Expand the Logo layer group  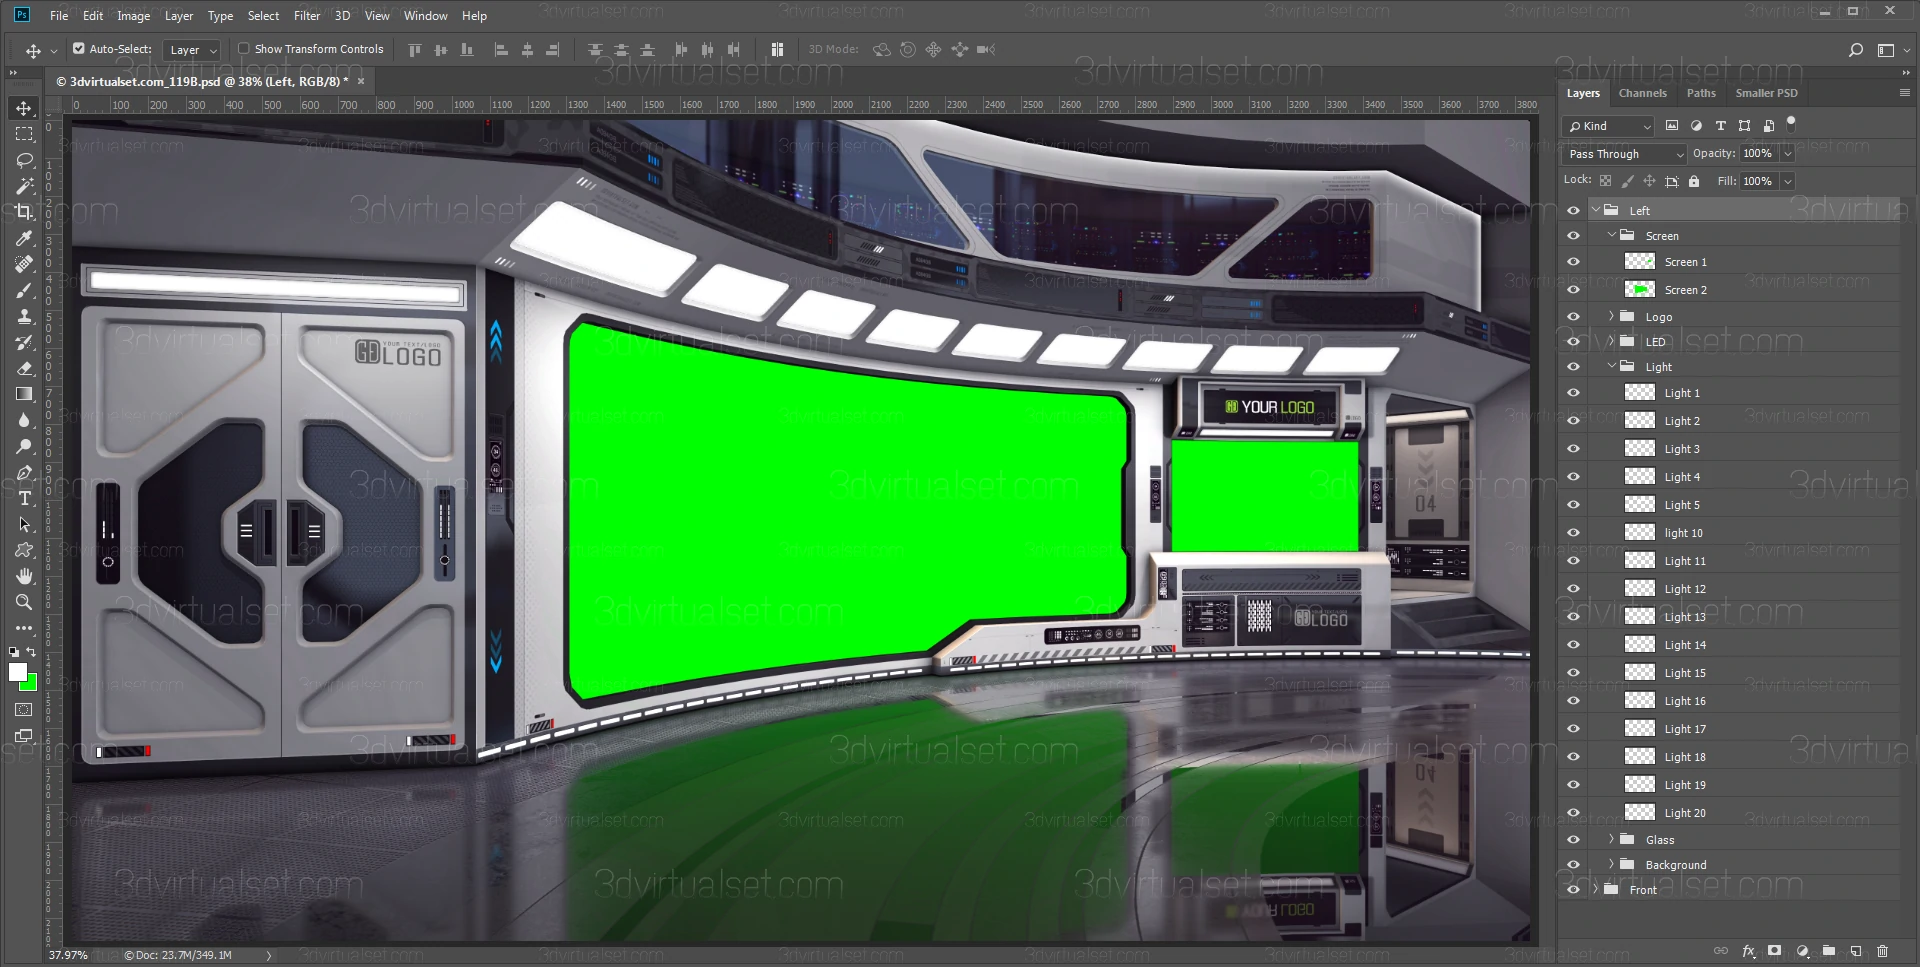(1611, 316)
